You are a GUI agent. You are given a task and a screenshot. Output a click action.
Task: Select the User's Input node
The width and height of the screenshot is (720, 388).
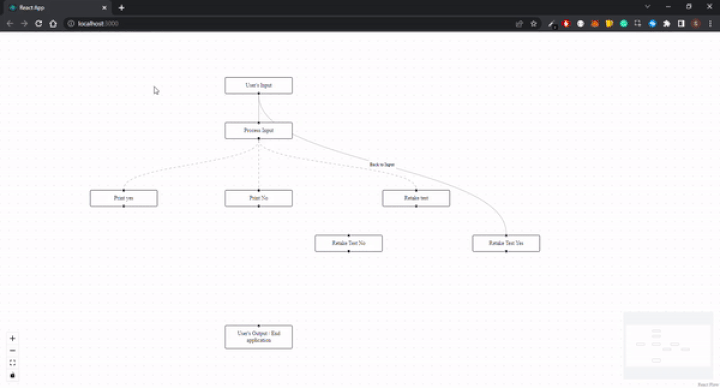pos(259,85)
